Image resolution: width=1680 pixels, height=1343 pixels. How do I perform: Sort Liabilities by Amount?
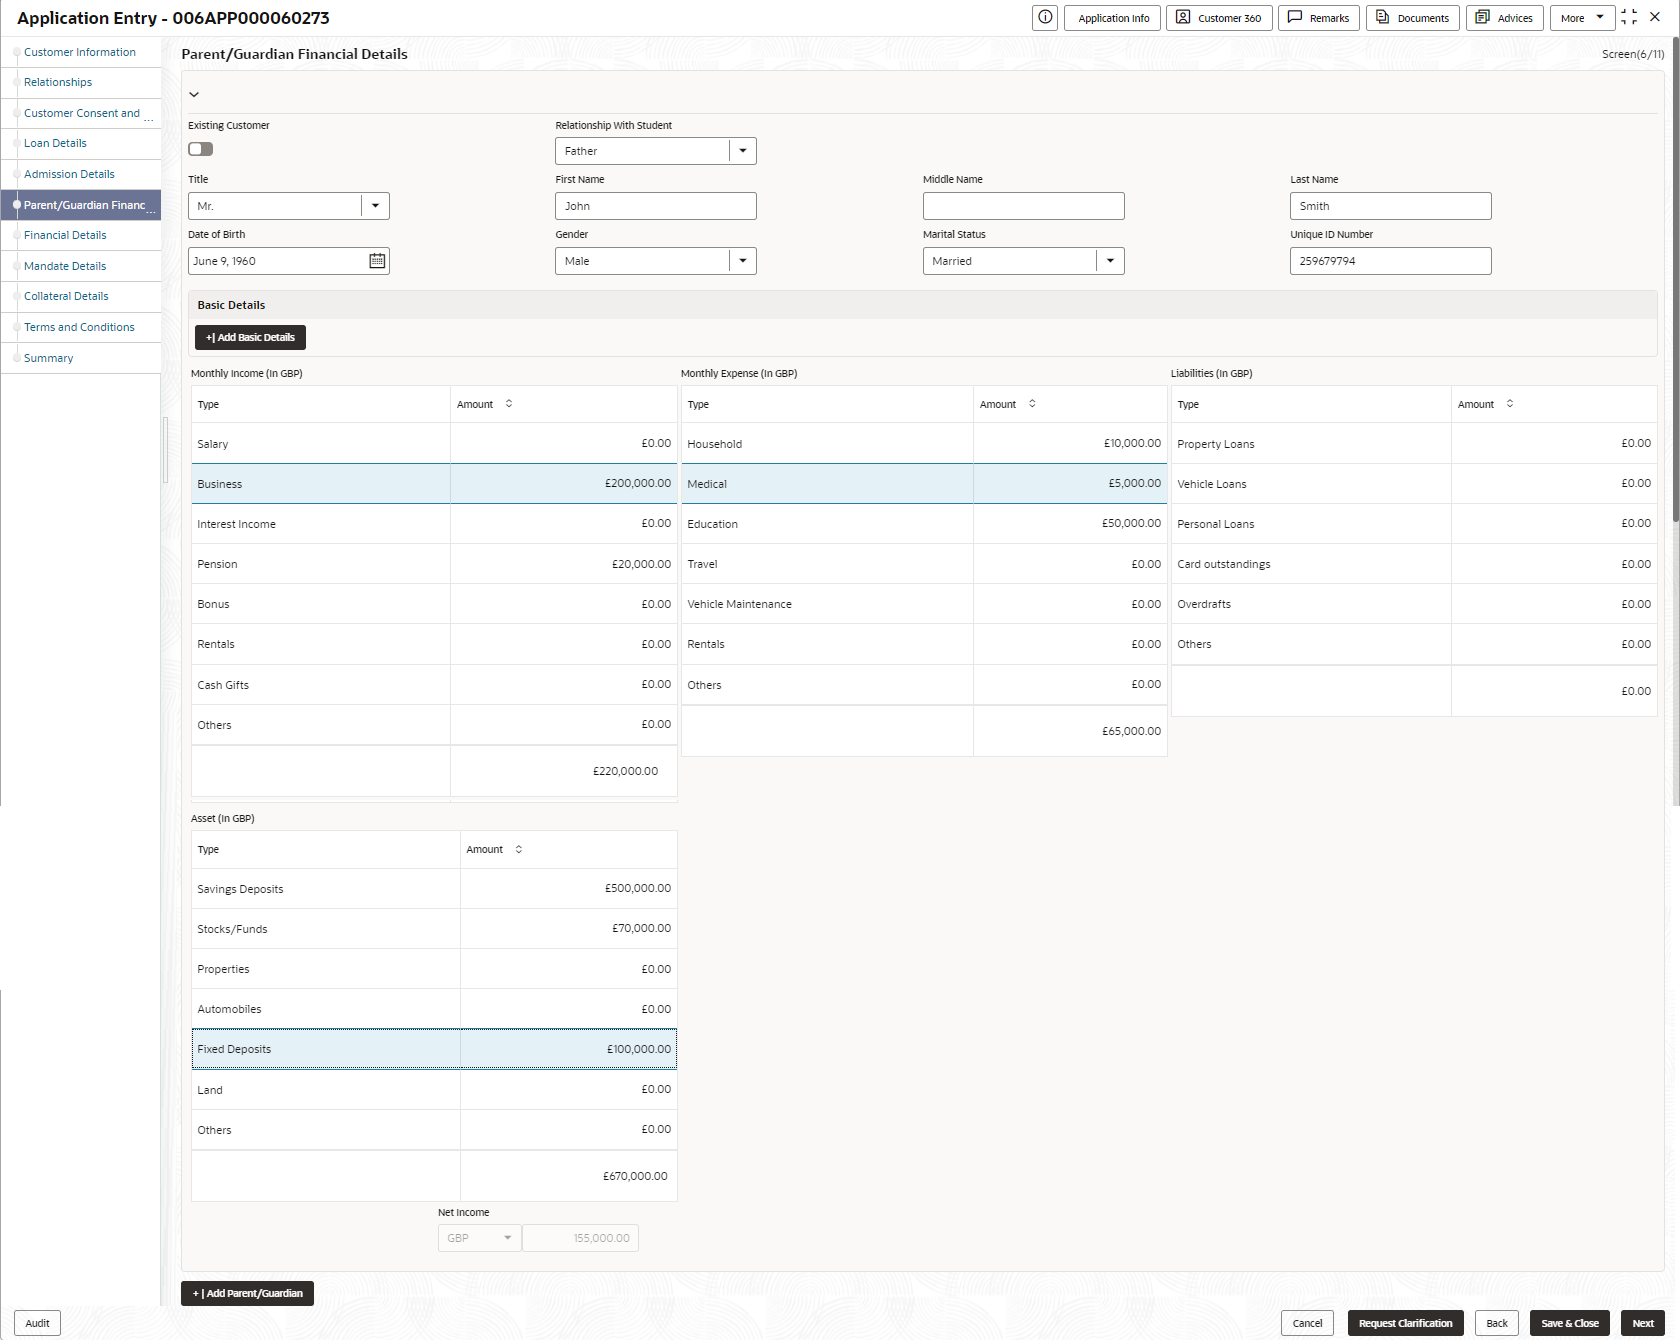1510,404
